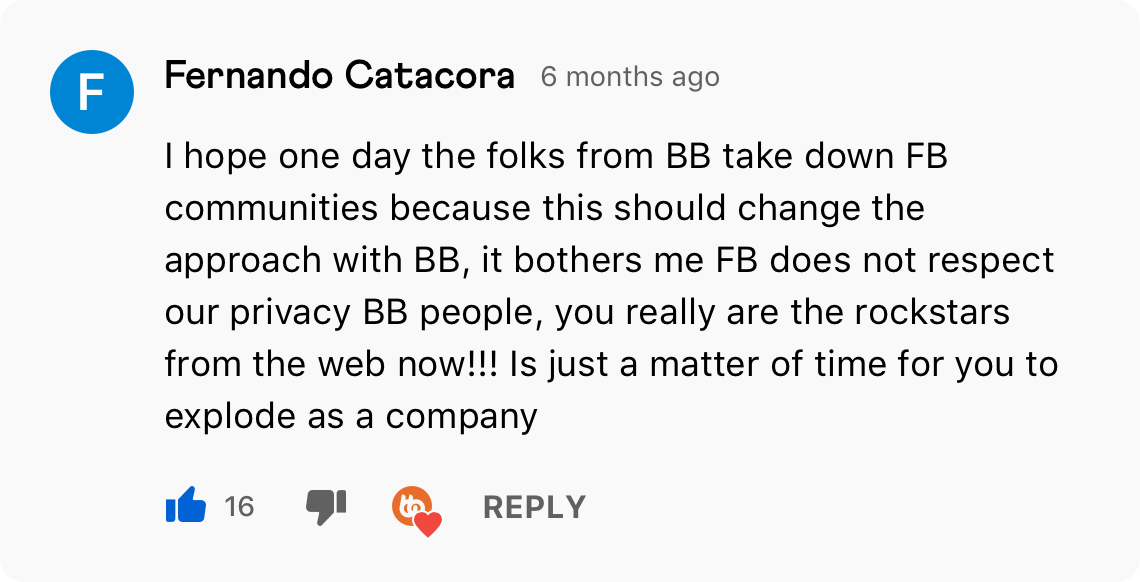Viewport: 1140px width, 582px height.
Task: Click the blue thumbs-up like icon
Action: click(x=185, y=507)
